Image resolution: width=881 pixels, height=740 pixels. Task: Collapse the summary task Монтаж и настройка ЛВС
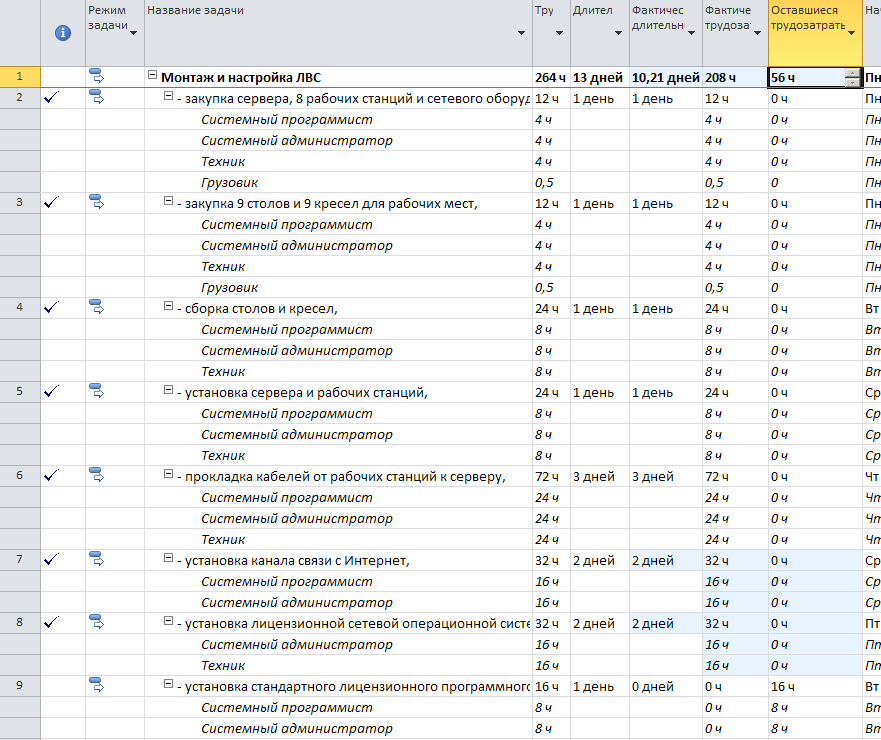[x=152, y=75]
